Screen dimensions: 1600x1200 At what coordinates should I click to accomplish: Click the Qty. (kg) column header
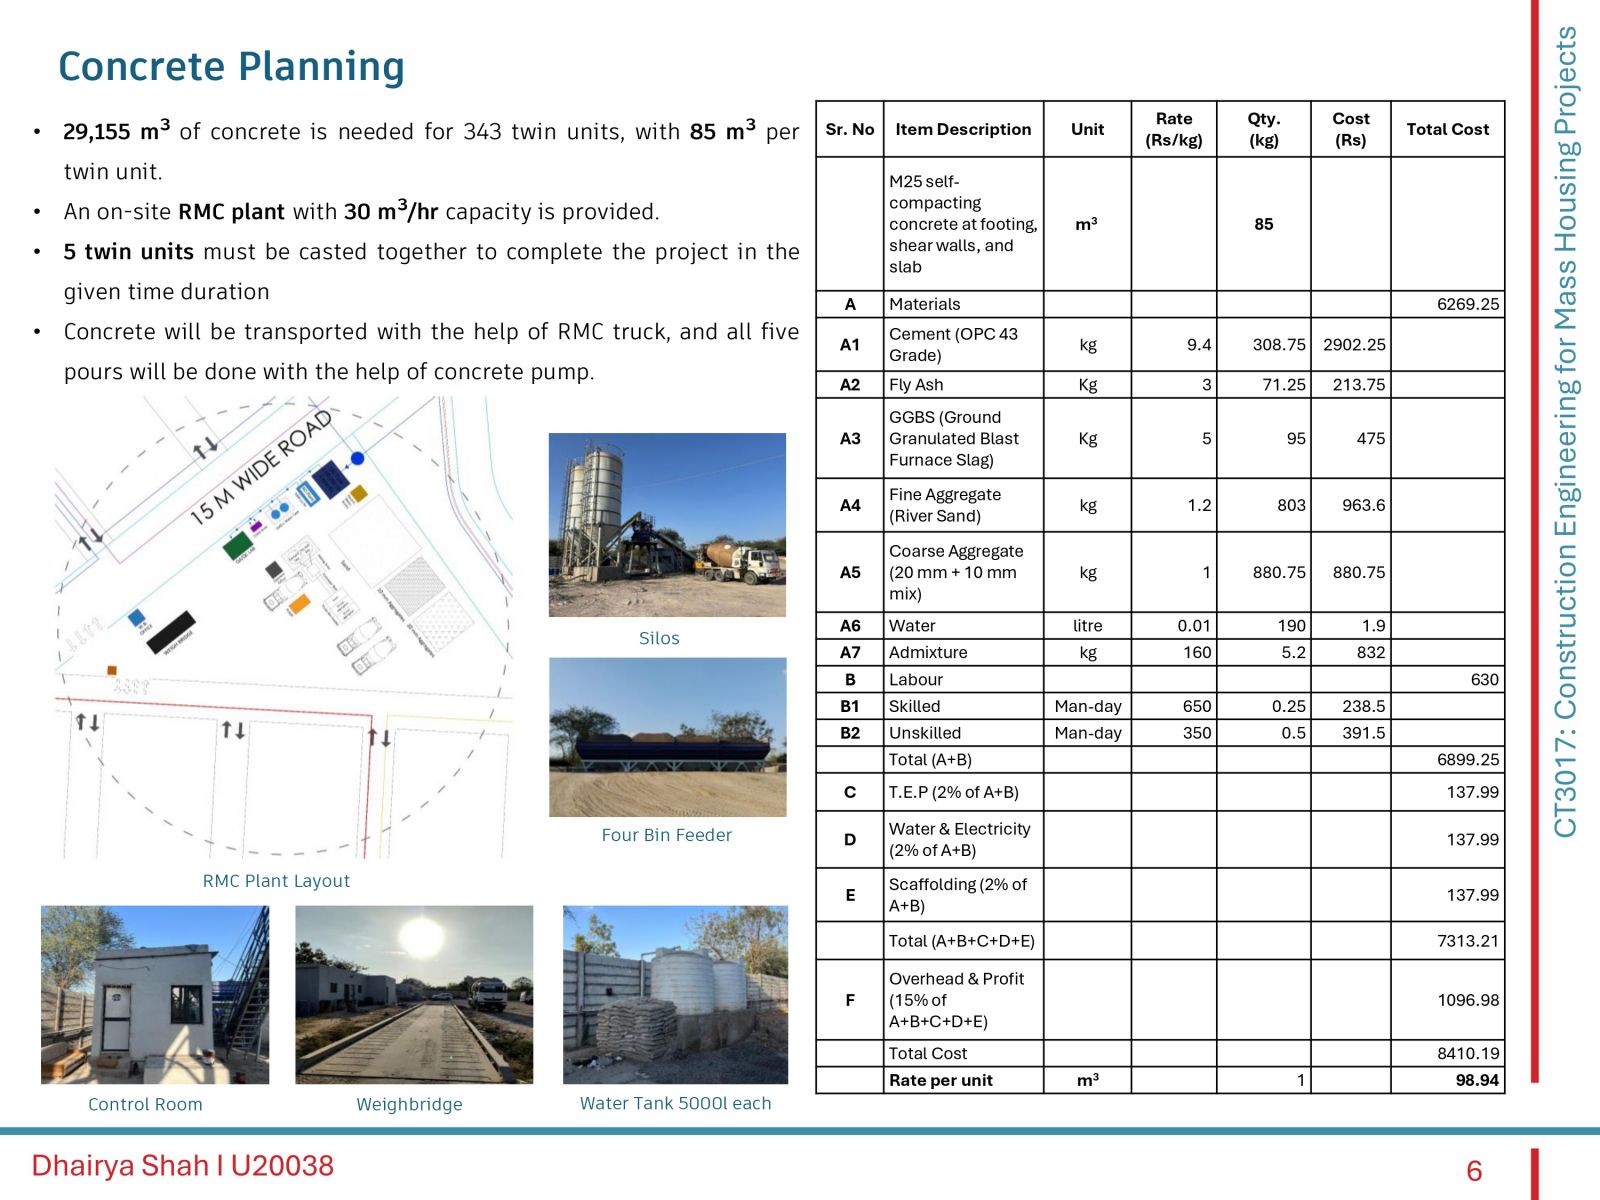click(x=1264, y=129)
